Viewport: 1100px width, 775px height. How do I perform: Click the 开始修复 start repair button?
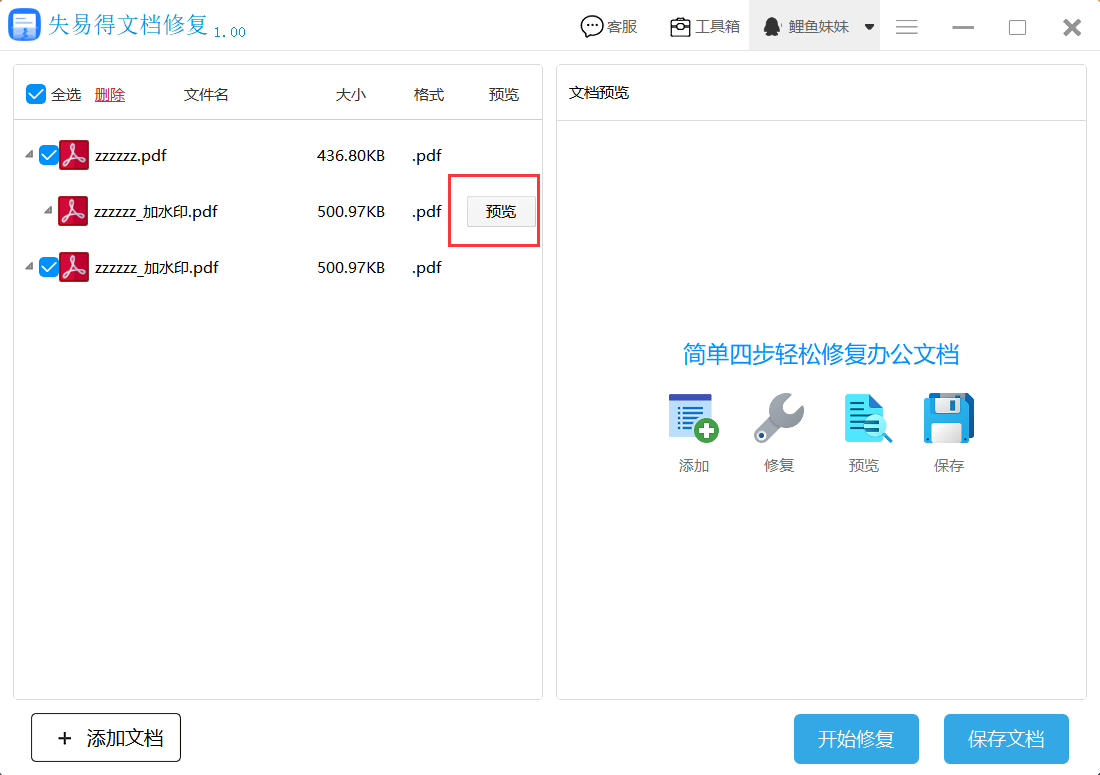click(856, 739)
